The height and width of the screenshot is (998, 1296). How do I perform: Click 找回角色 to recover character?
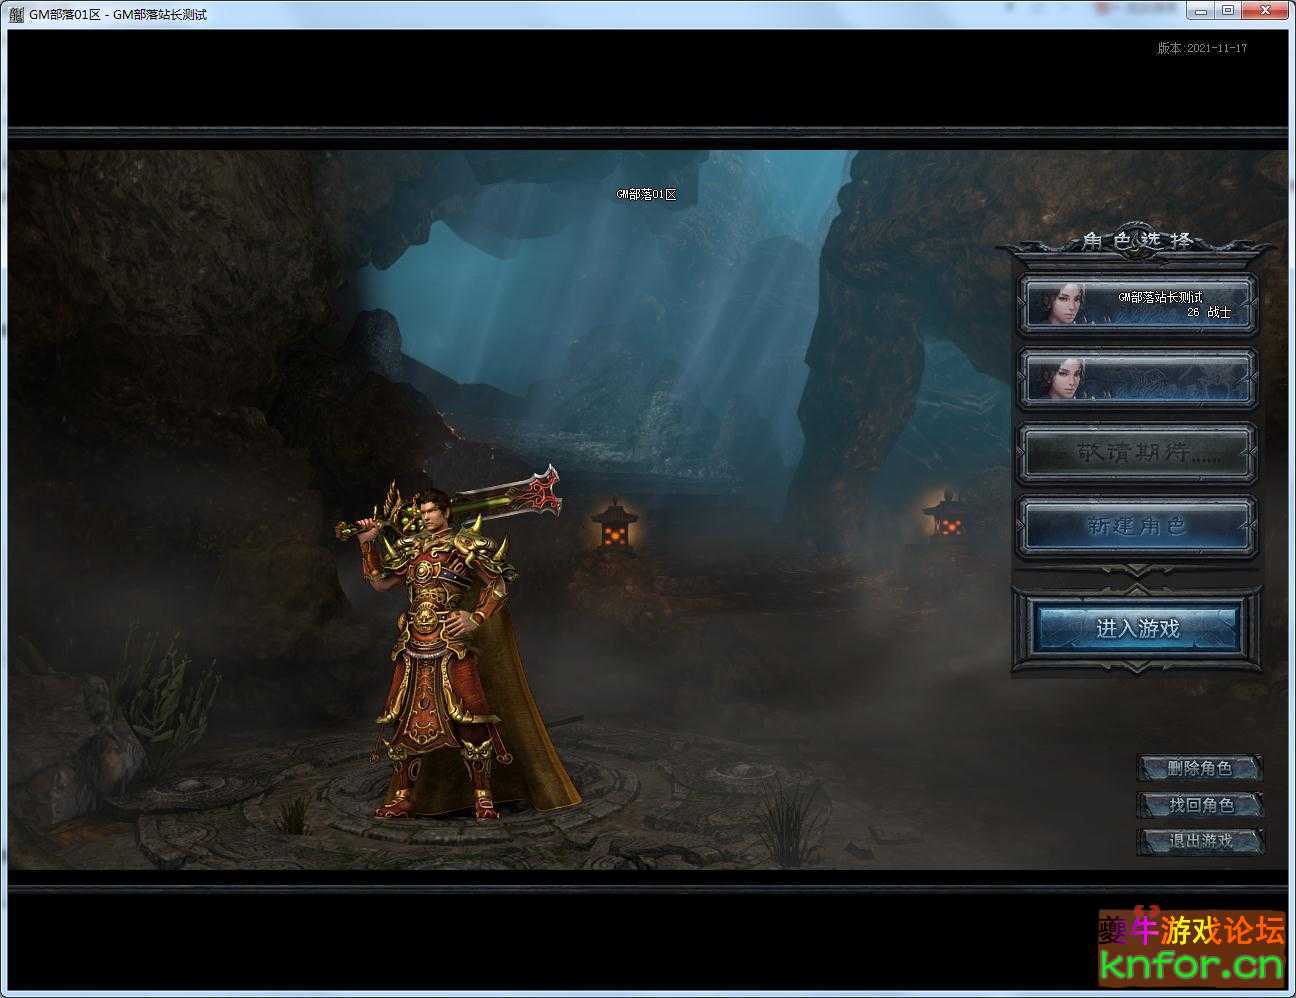[1200, 804]
